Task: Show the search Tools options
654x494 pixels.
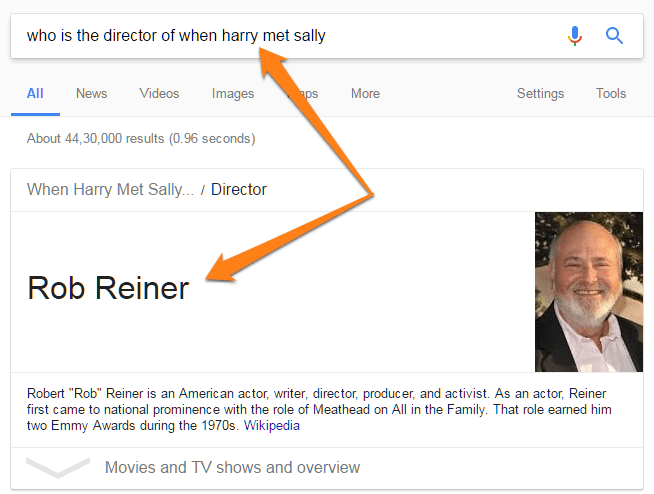Action: click(x=610, y=93)
